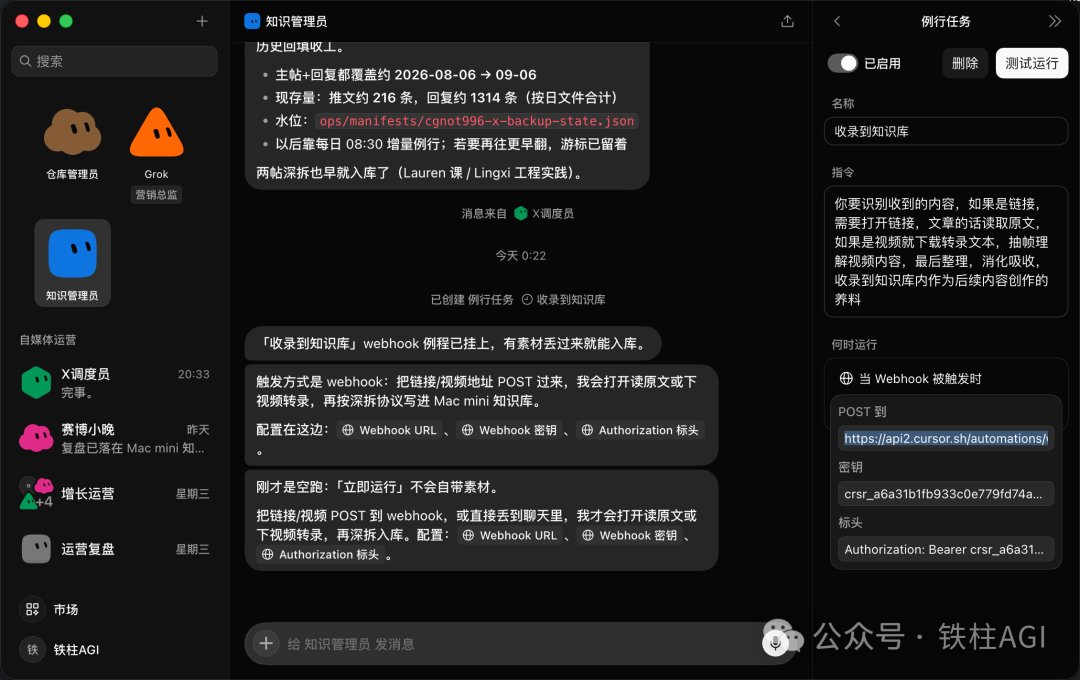This screenshot has height=680, width=1080.
Task: Click the 指令 instruction text area
Action: click(945, 251)
